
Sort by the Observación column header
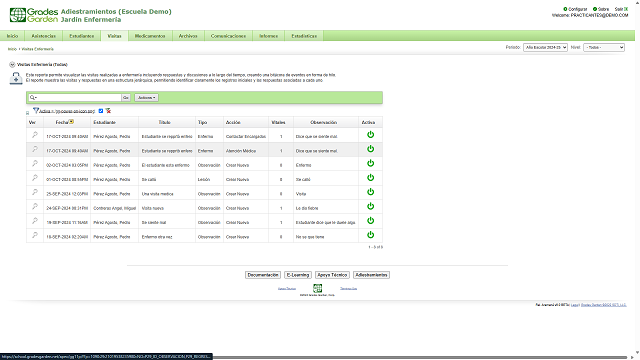[x=323, y=122]
